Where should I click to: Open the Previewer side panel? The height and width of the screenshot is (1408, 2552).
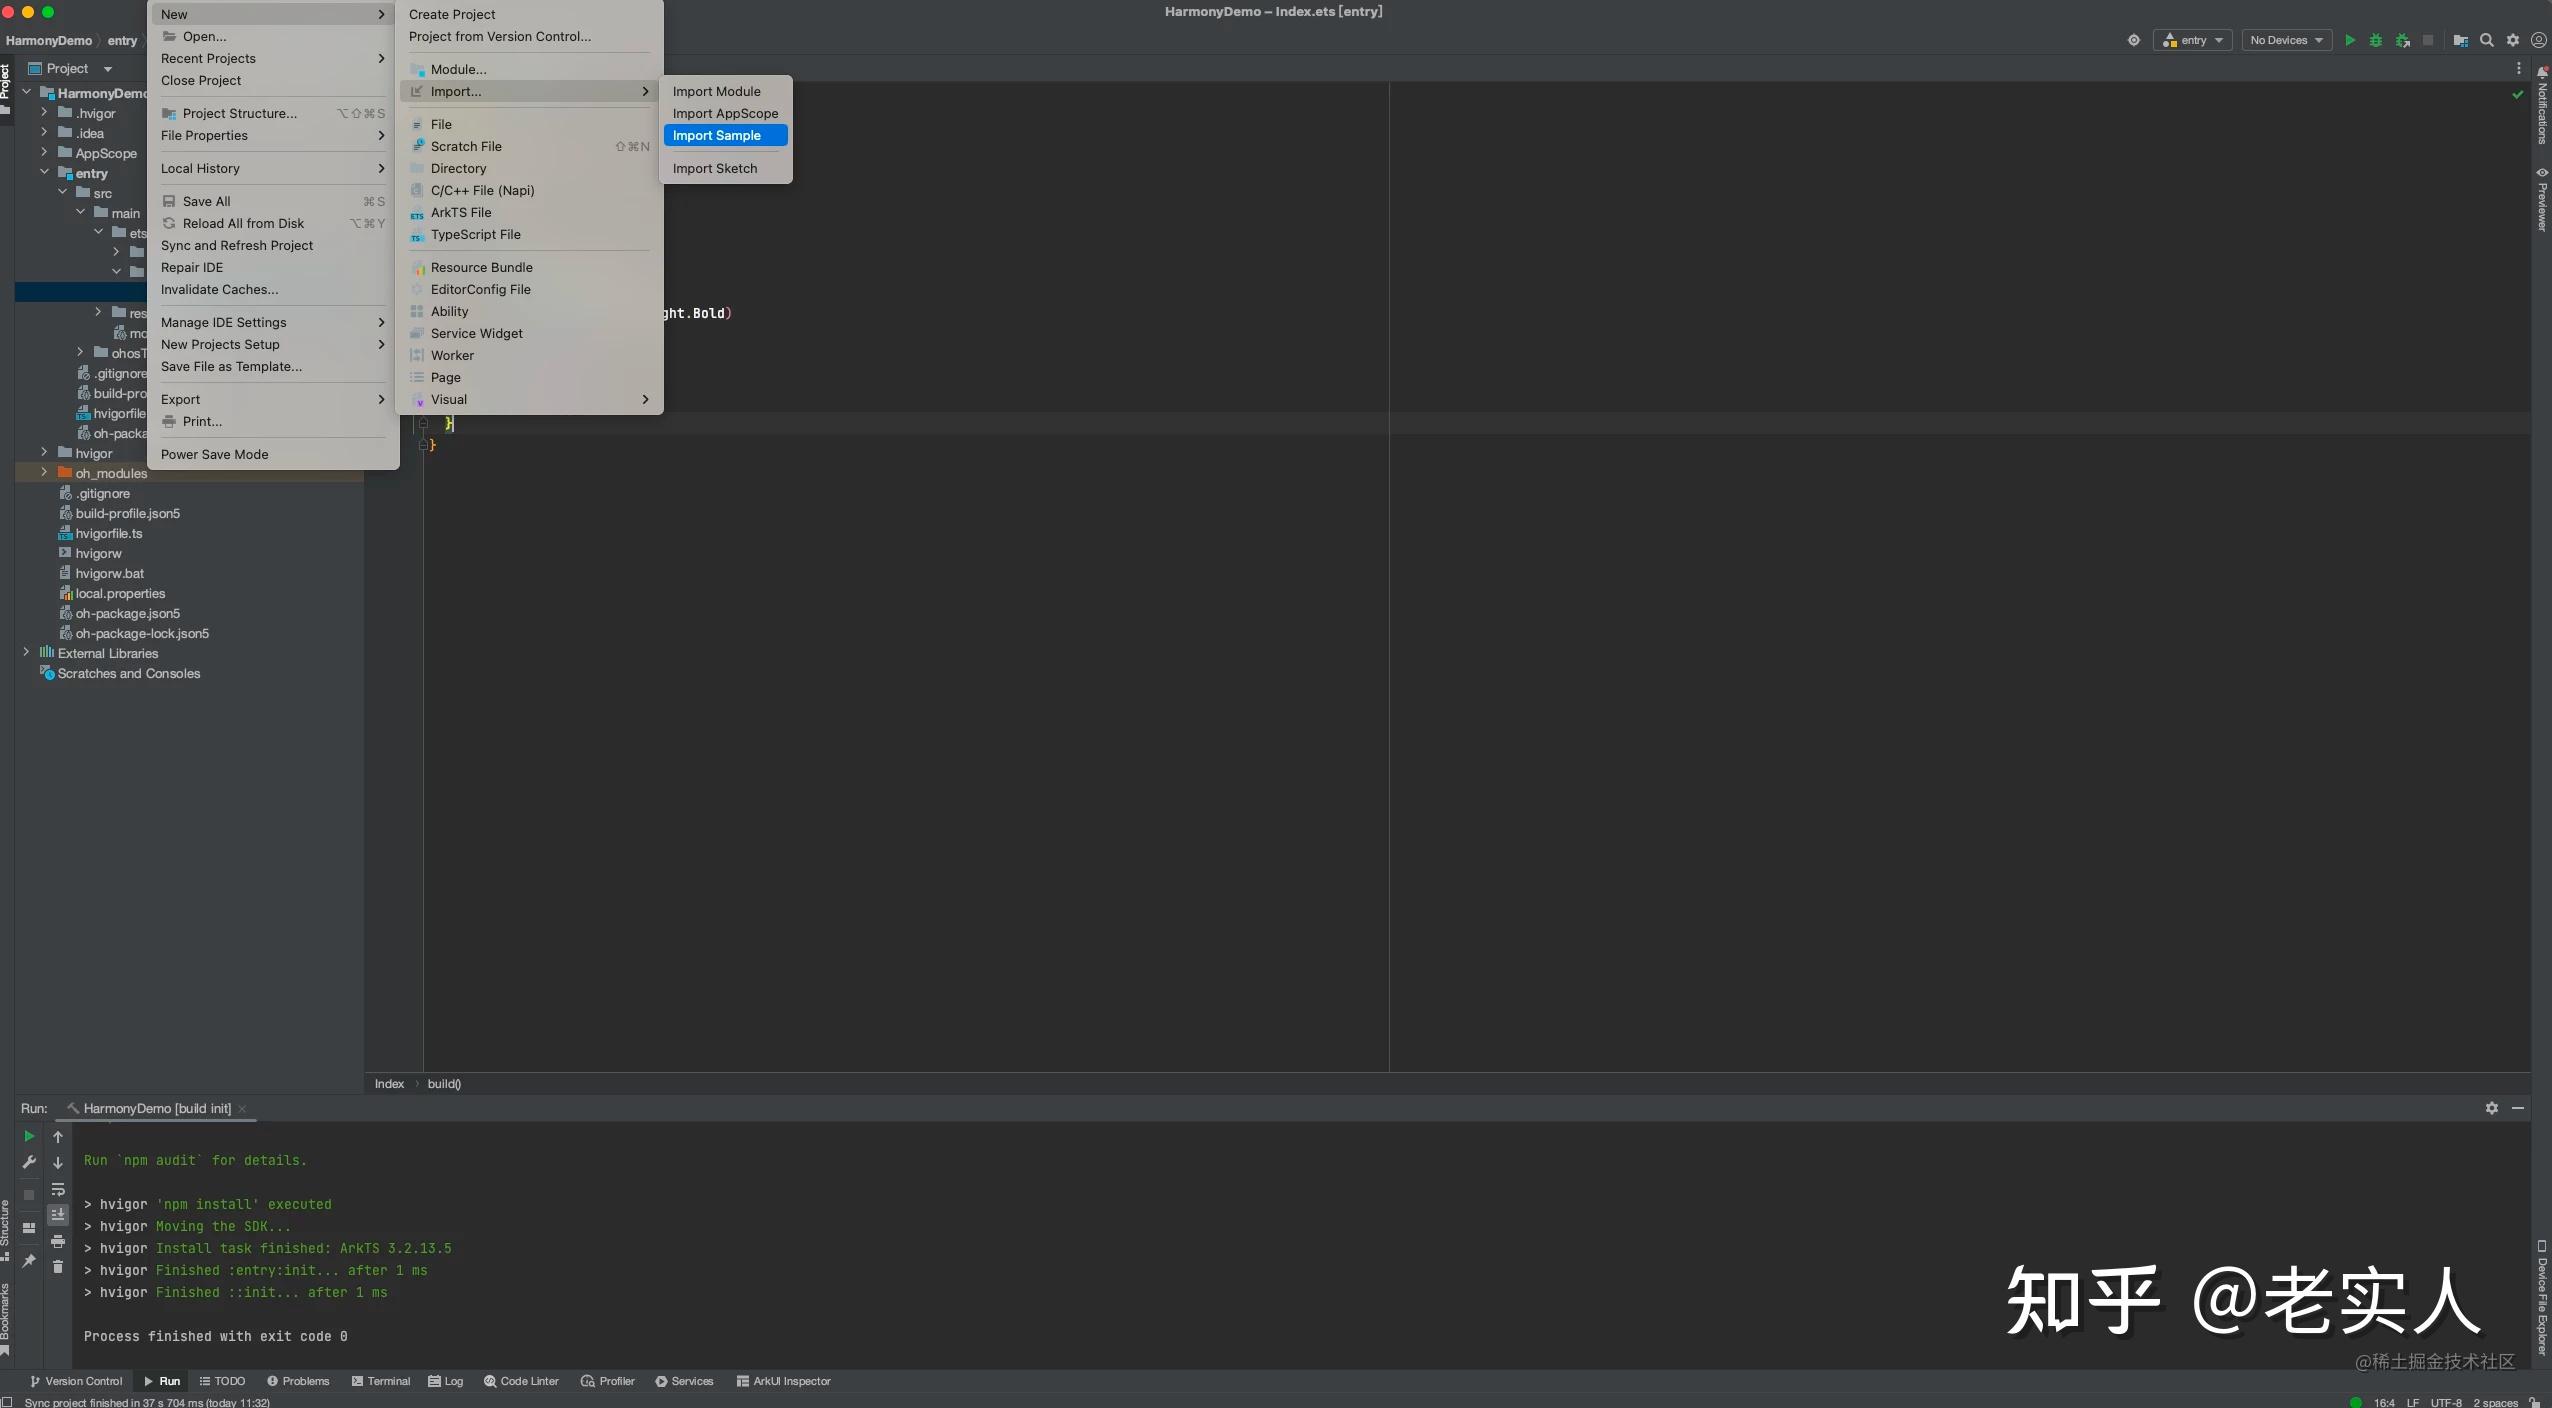click(x=2541, y=200)
